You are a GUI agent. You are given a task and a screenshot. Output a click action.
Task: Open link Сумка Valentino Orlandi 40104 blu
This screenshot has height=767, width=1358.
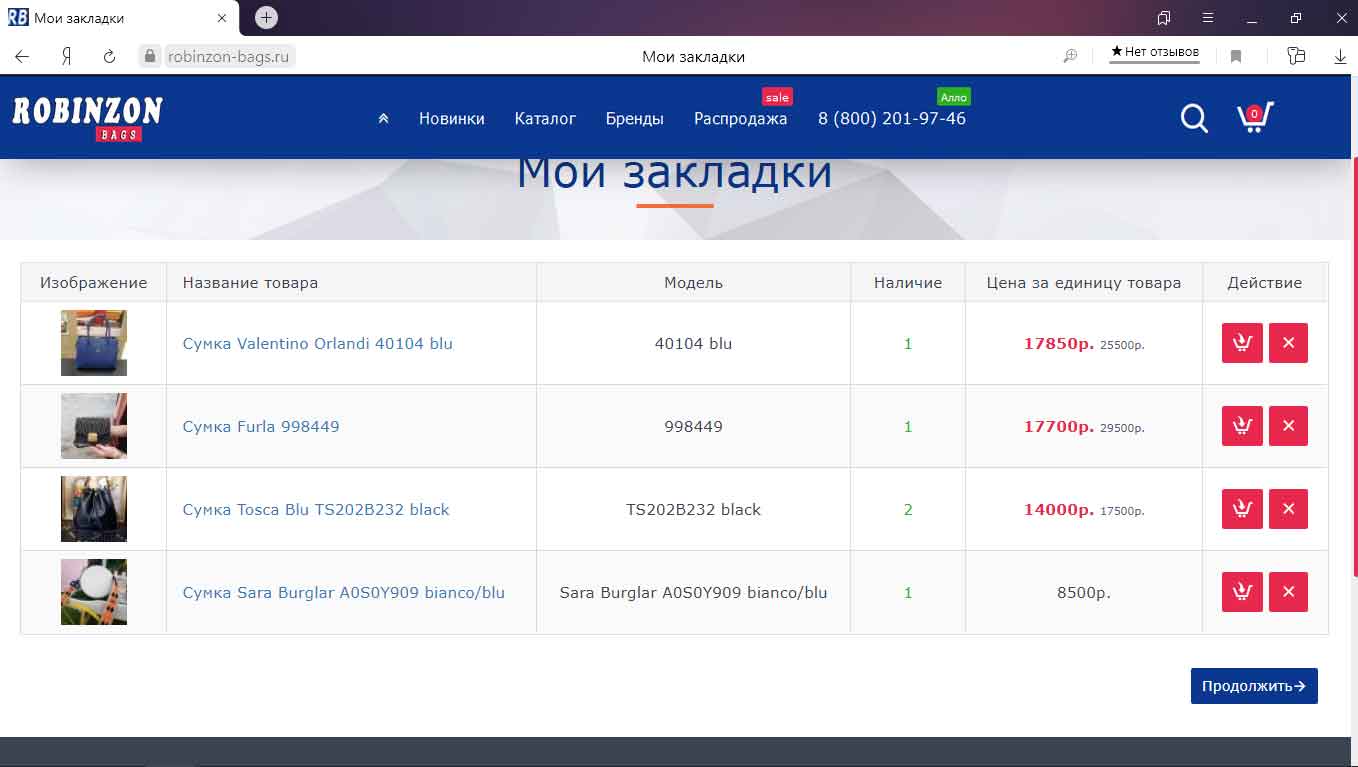pyautogui.click(x=318, y=343)
